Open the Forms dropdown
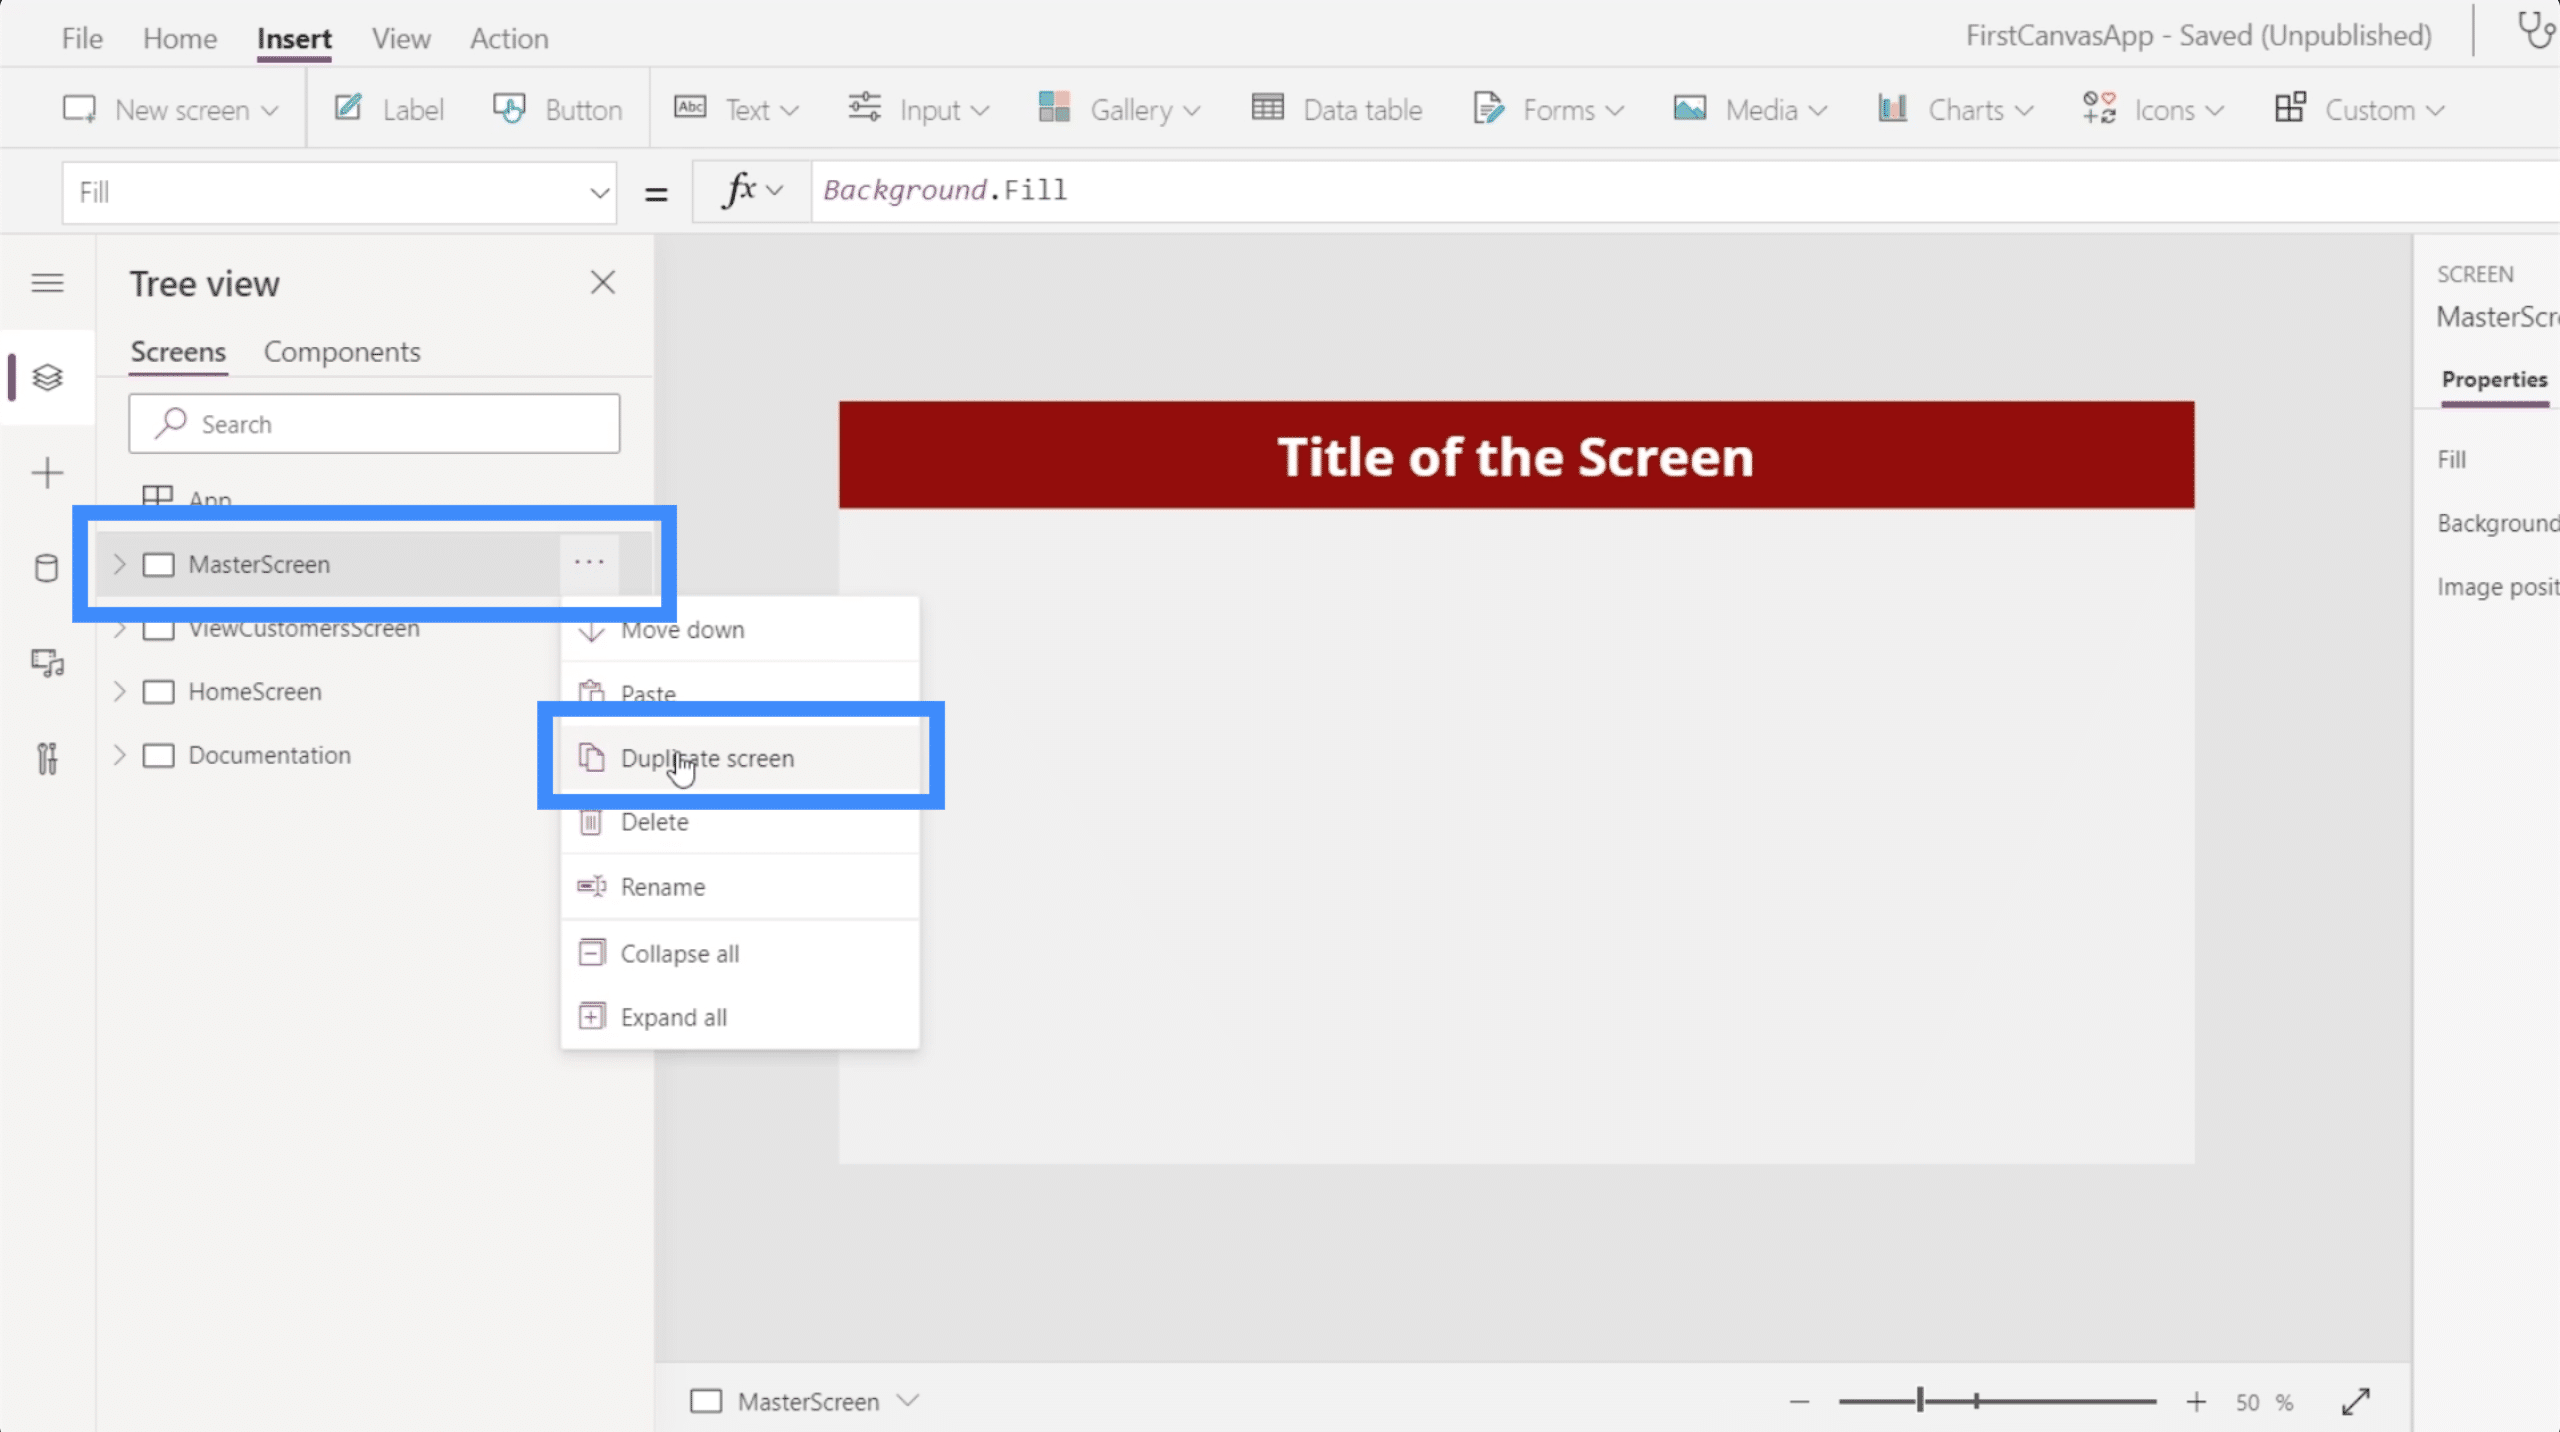 tap(1548, 109)
